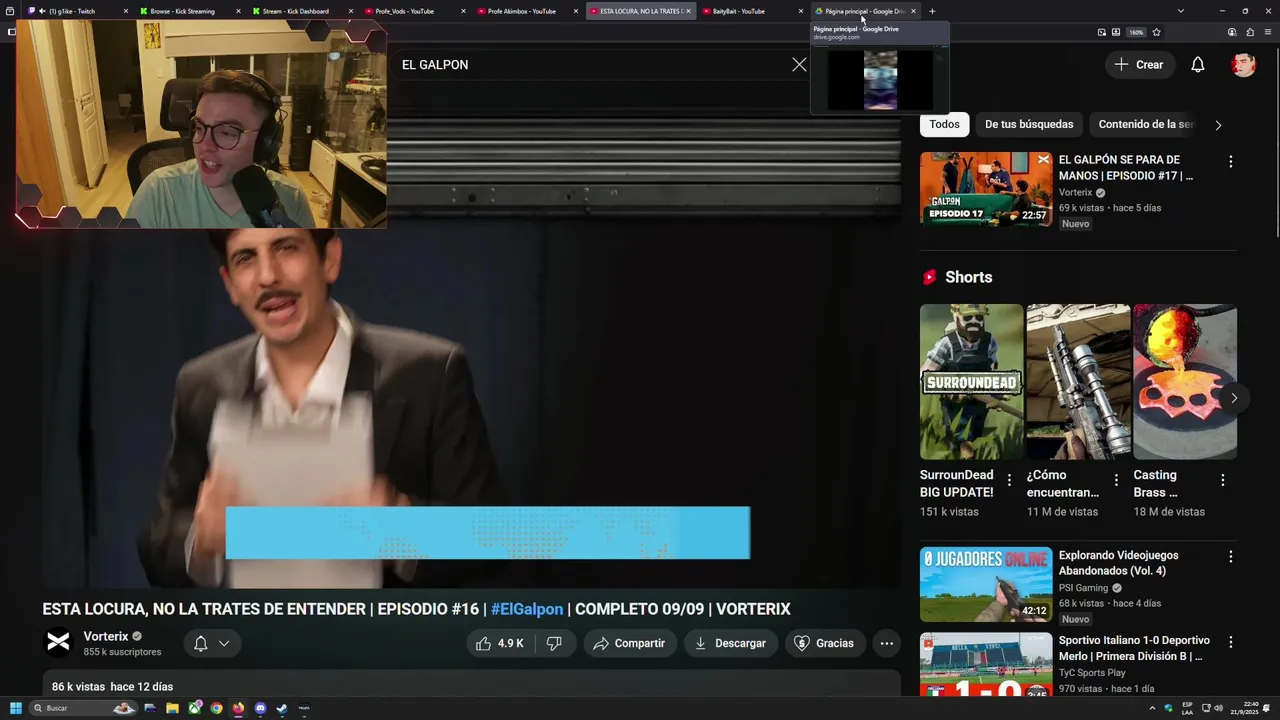
Task: Show next Shorts with arrow
Action: [x=1234, y=398]
